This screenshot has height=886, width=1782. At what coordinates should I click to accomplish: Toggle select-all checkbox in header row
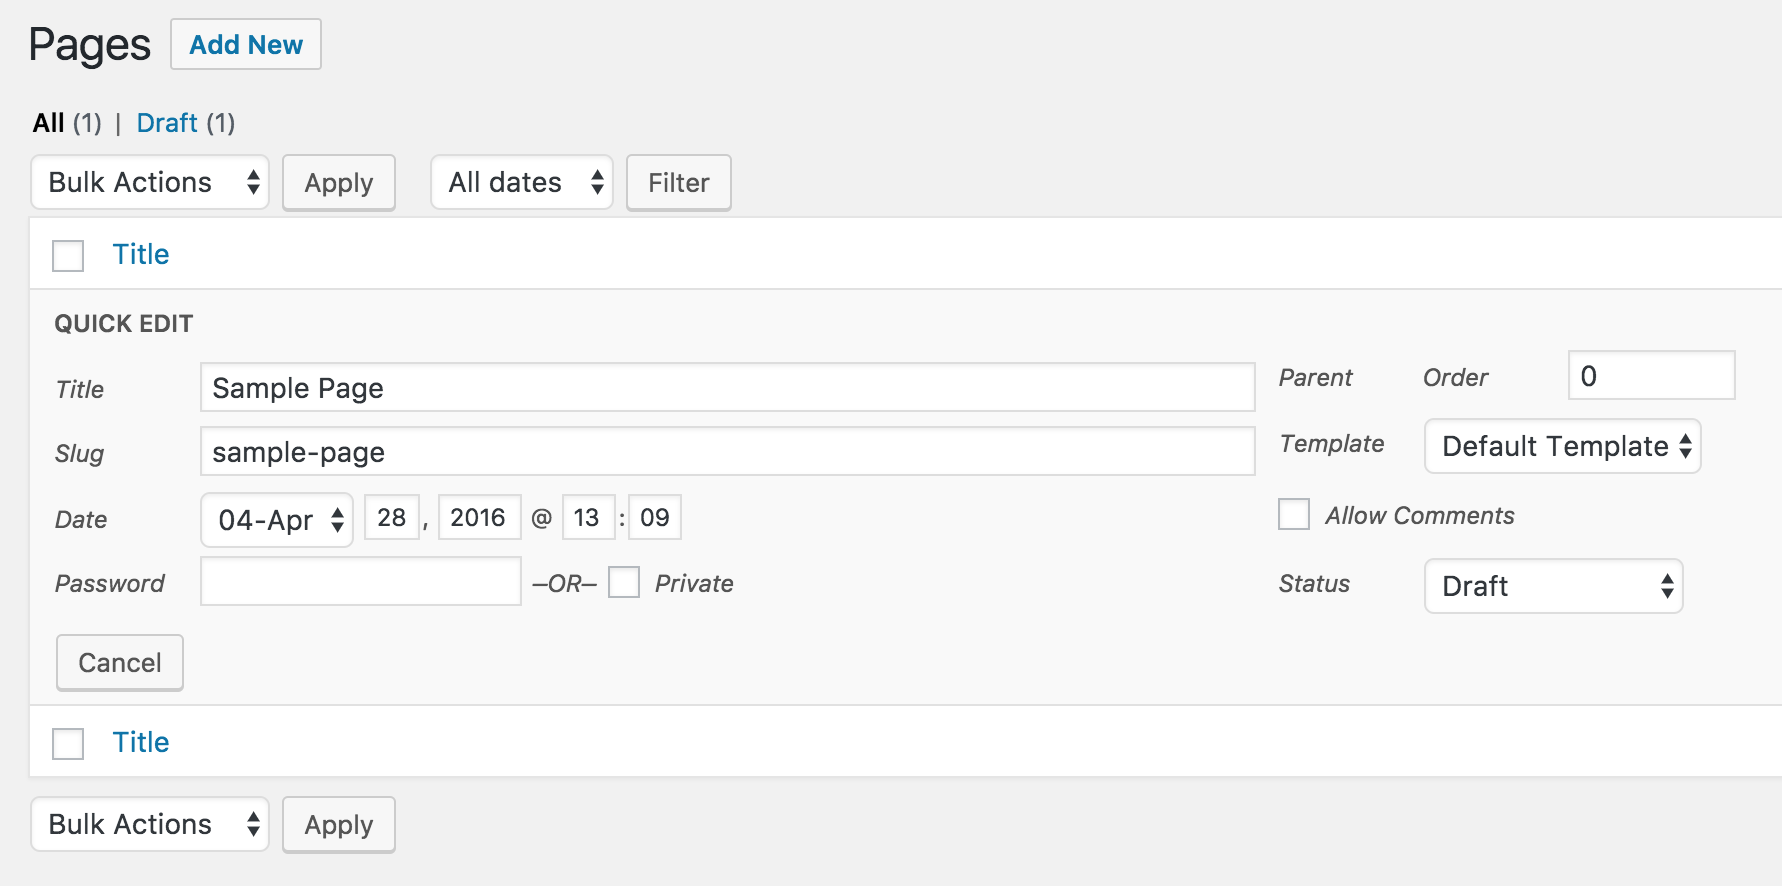pos(68,255)
